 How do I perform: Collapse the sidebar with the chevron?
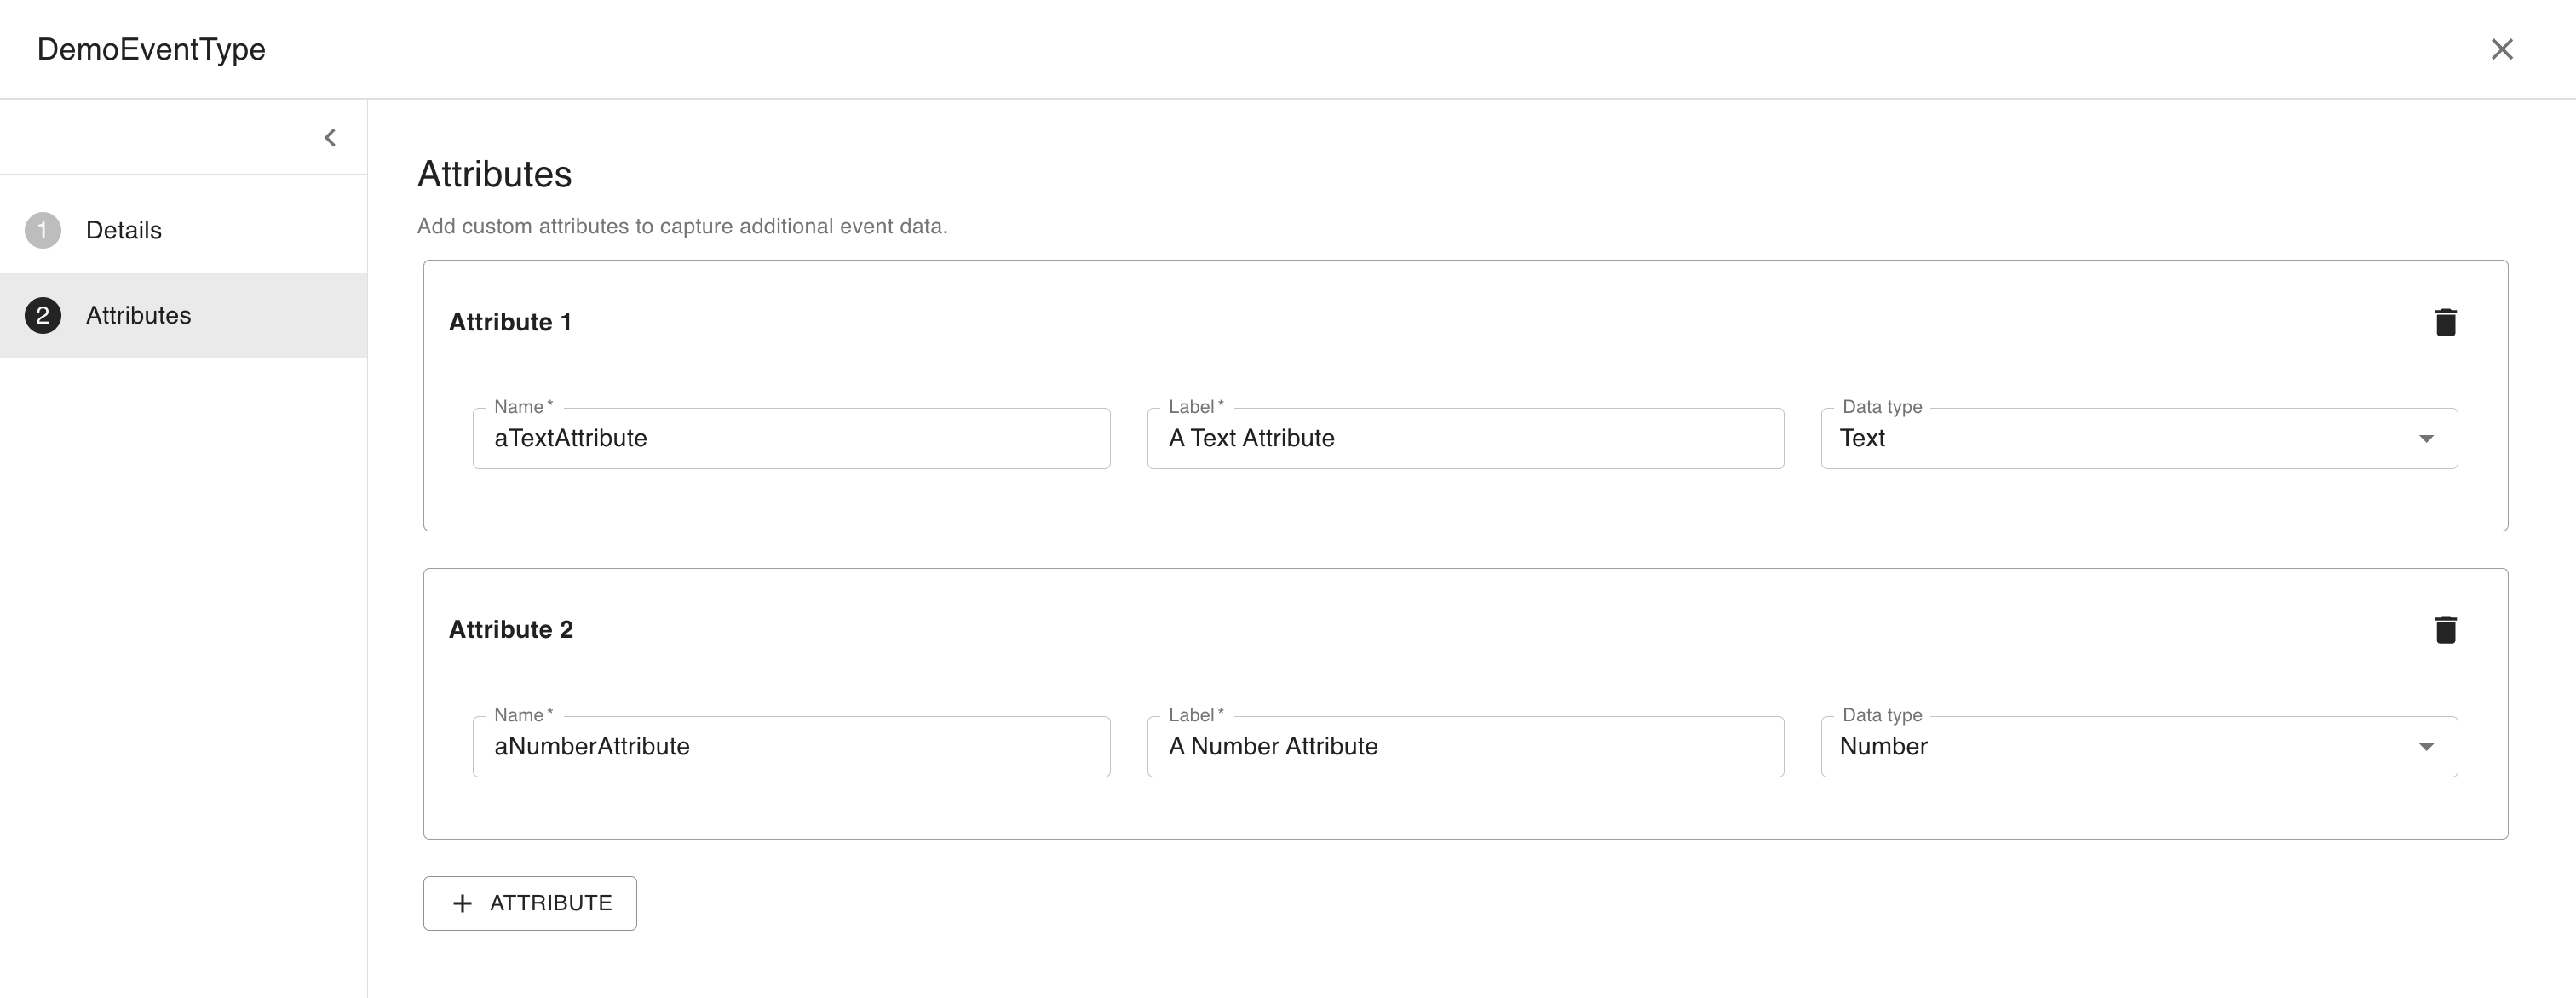tap(330, 138)
